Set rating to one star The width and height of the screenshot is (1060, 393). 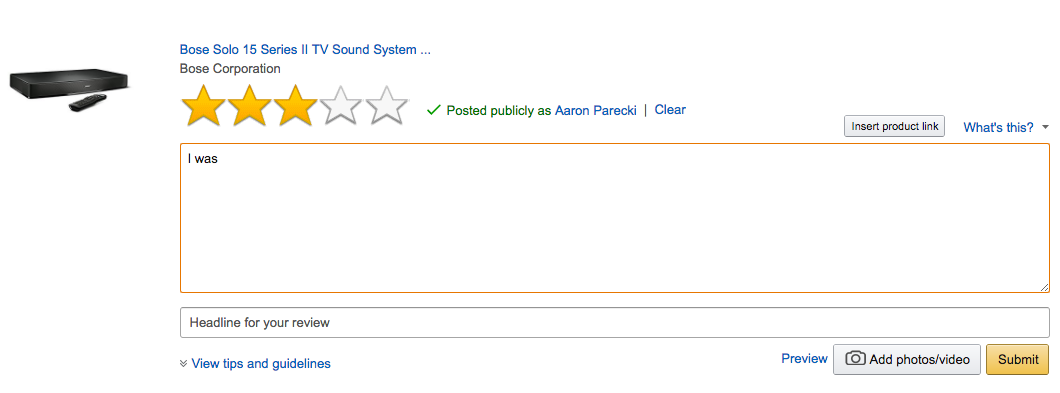203,106
